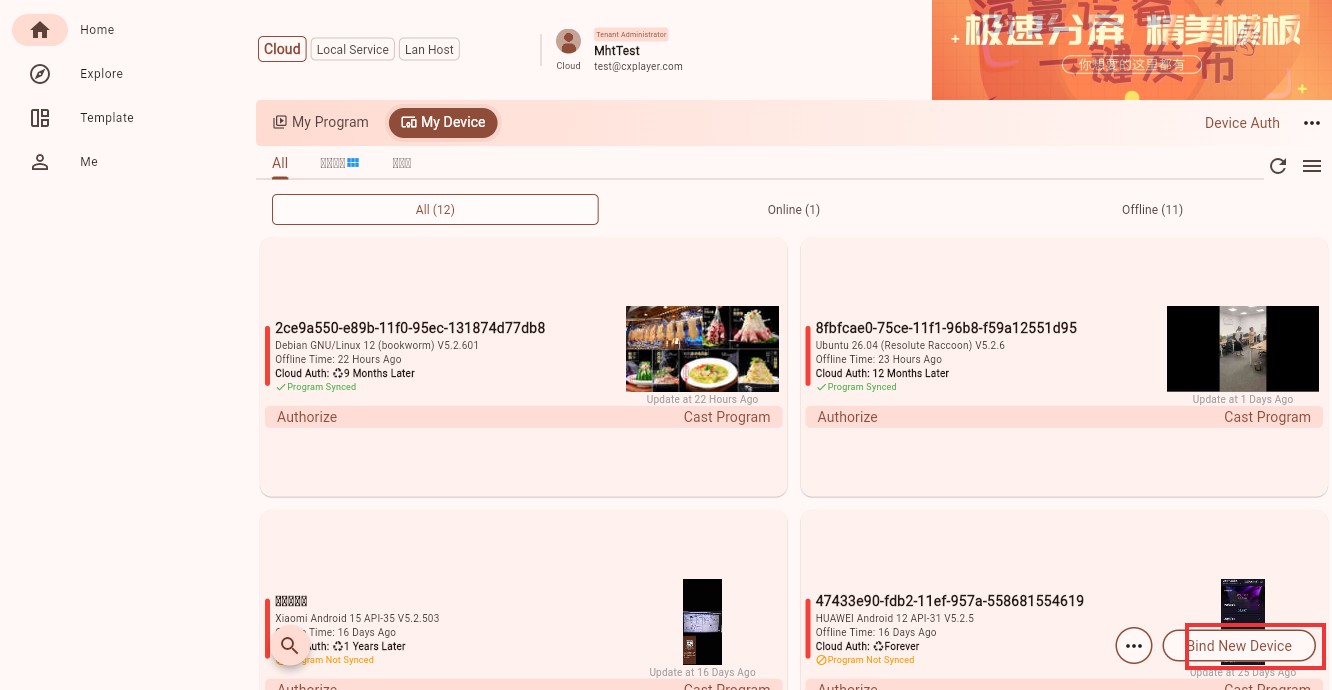Click the floating search magnifier button
The image size is (1332, 690).
tap(290, 646)
